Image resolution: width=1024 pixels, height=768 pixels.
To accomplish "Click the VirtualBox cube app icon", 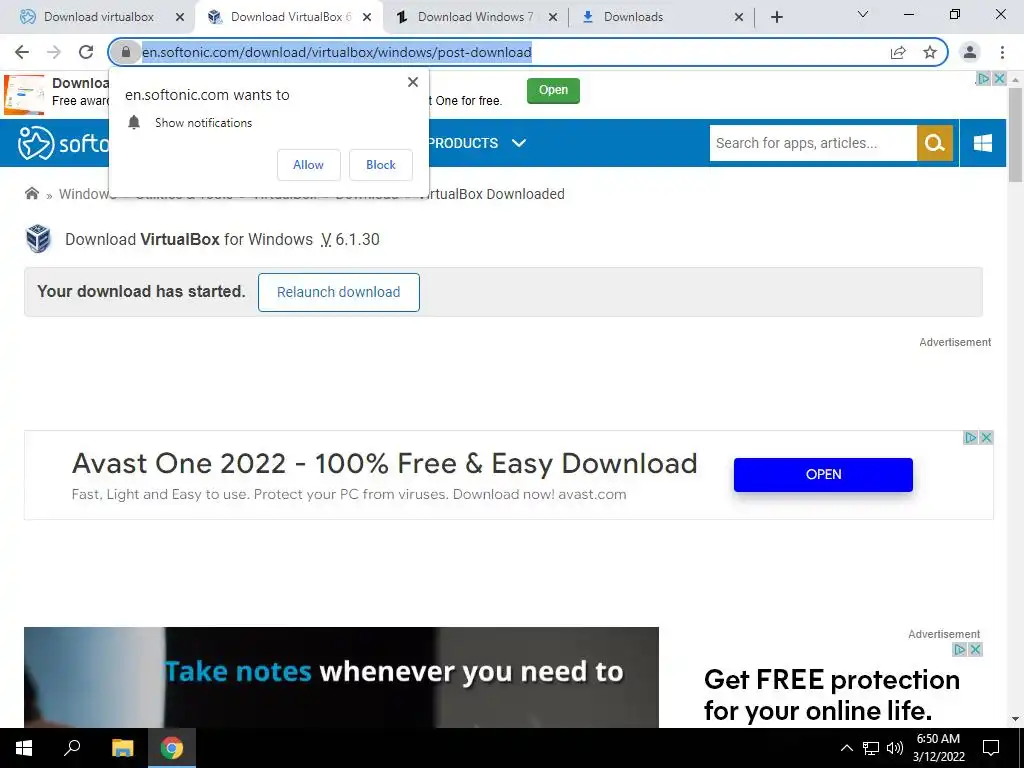I will click(39, 239).
